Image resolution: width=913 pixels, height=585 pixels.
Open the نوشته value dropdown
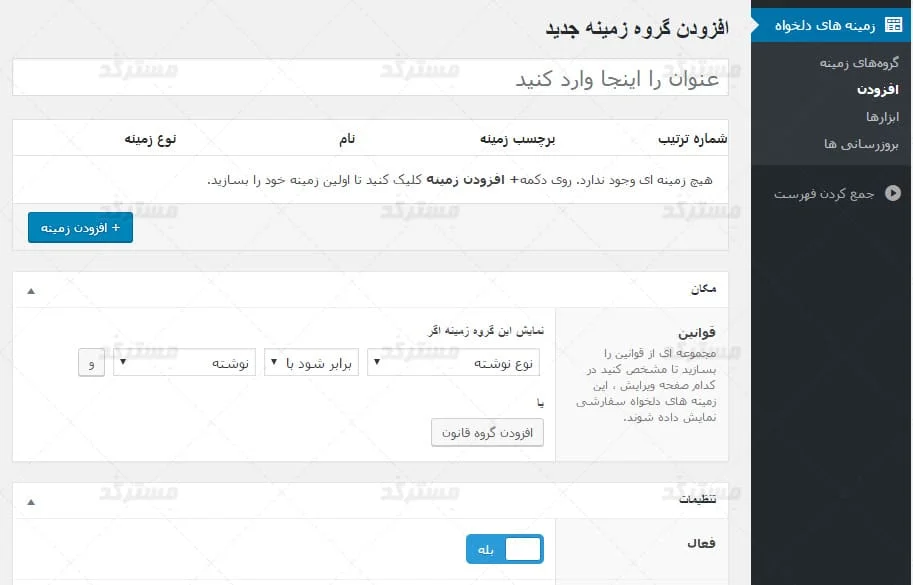tap(184, 362)
